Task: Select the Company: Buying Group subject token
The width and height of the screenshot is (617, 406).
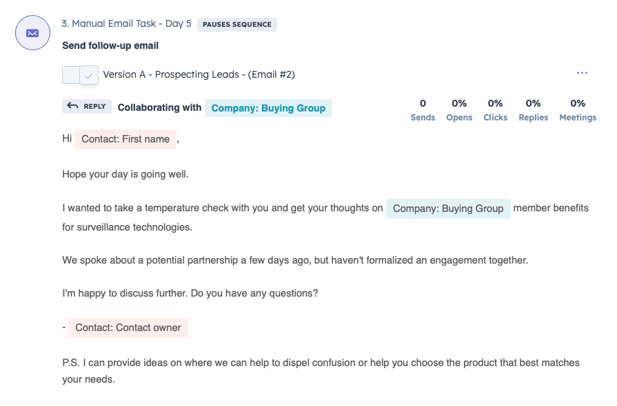Action: click(x=268, y=108)
